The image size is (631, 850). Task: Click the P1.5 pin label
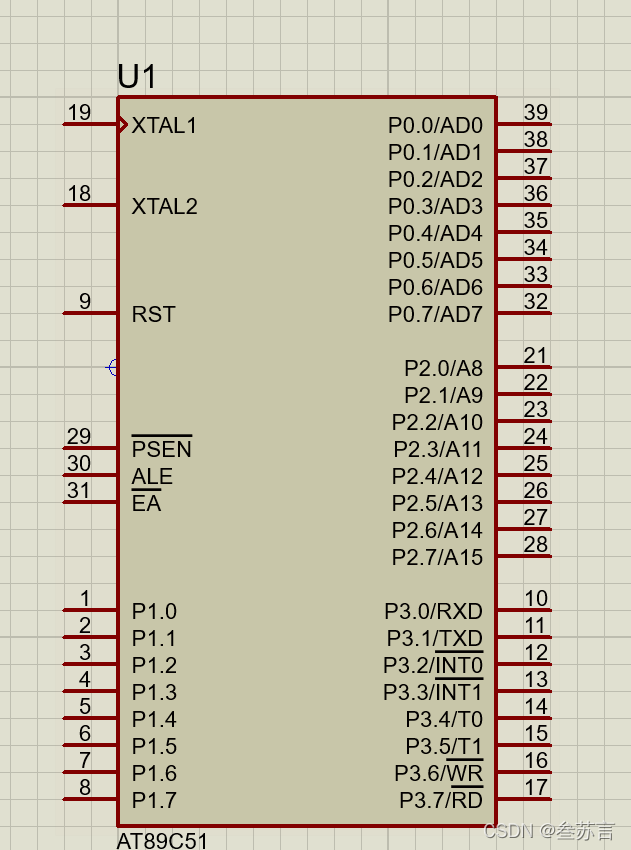tap(154, 746)
